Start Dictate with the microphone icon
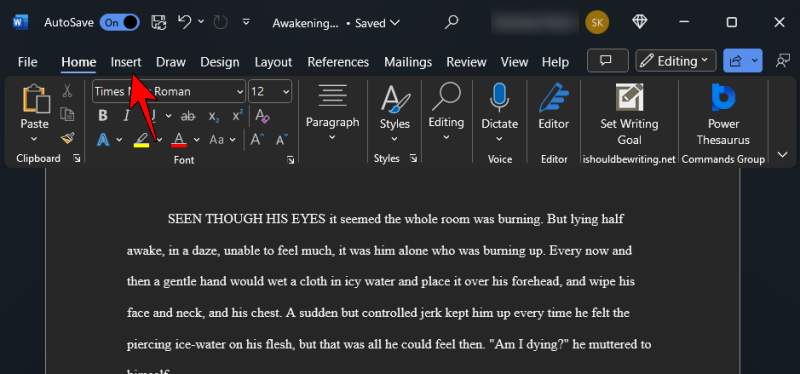 click(499, 97)
